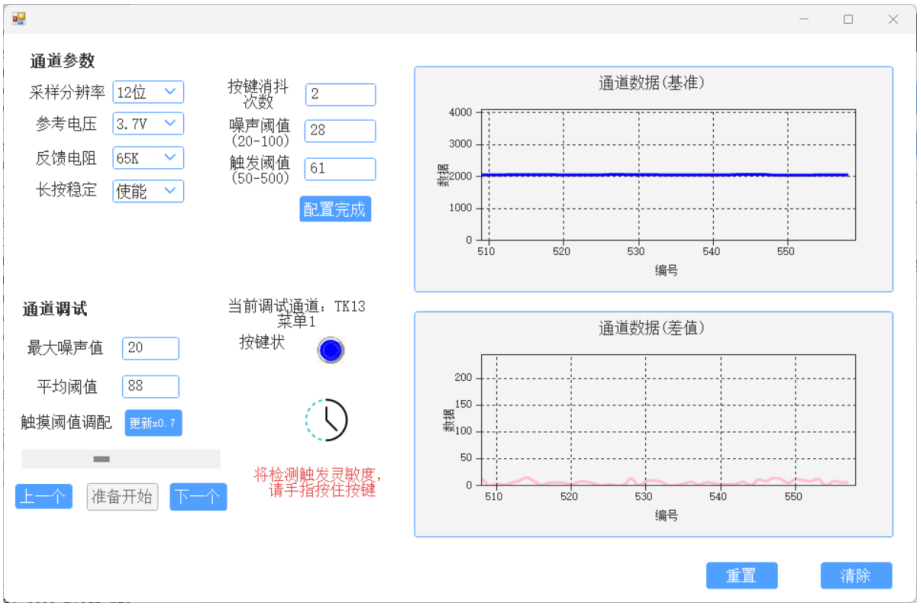921x608 pixels.
Task: Click the 更新x0.7 button
Action: point(153,423)
